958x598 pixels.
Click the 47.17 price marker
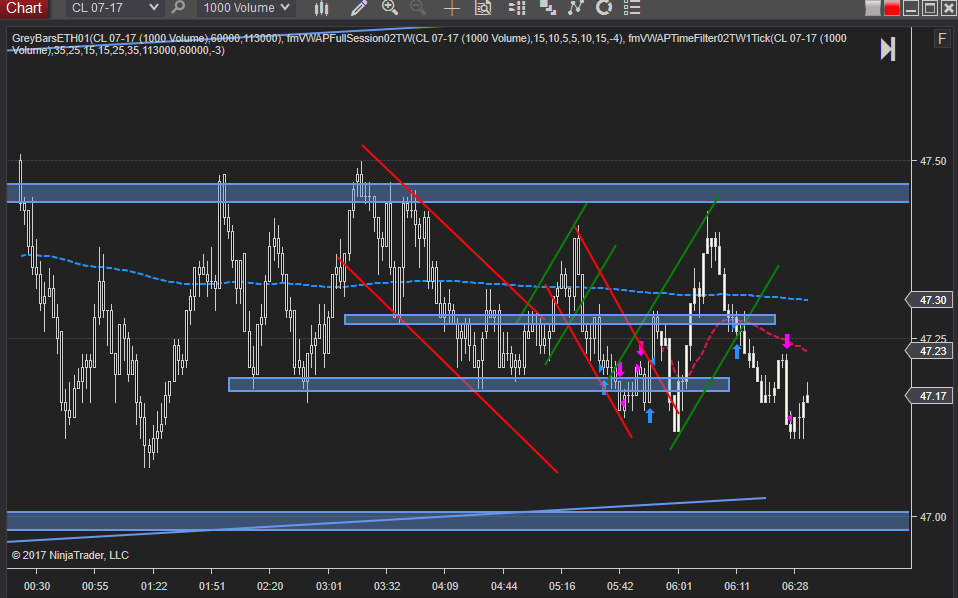coord(931,396)
